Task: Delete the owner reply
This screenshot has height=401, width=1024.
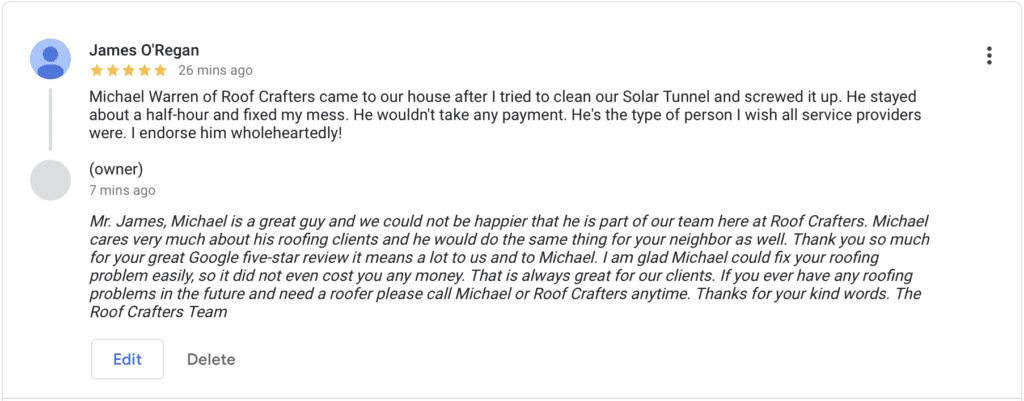Action: point(211,359)
